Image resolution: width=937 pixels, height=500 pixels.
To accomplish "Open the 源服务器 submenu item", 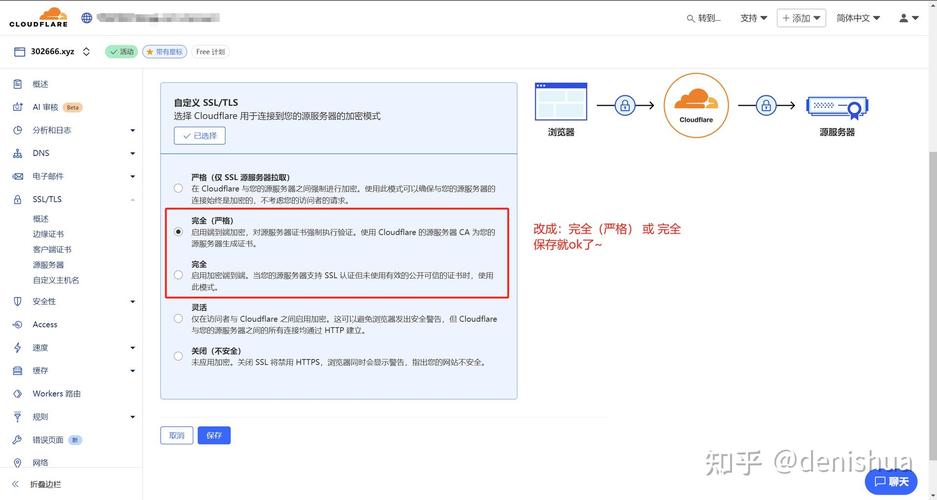I will 48,265.
